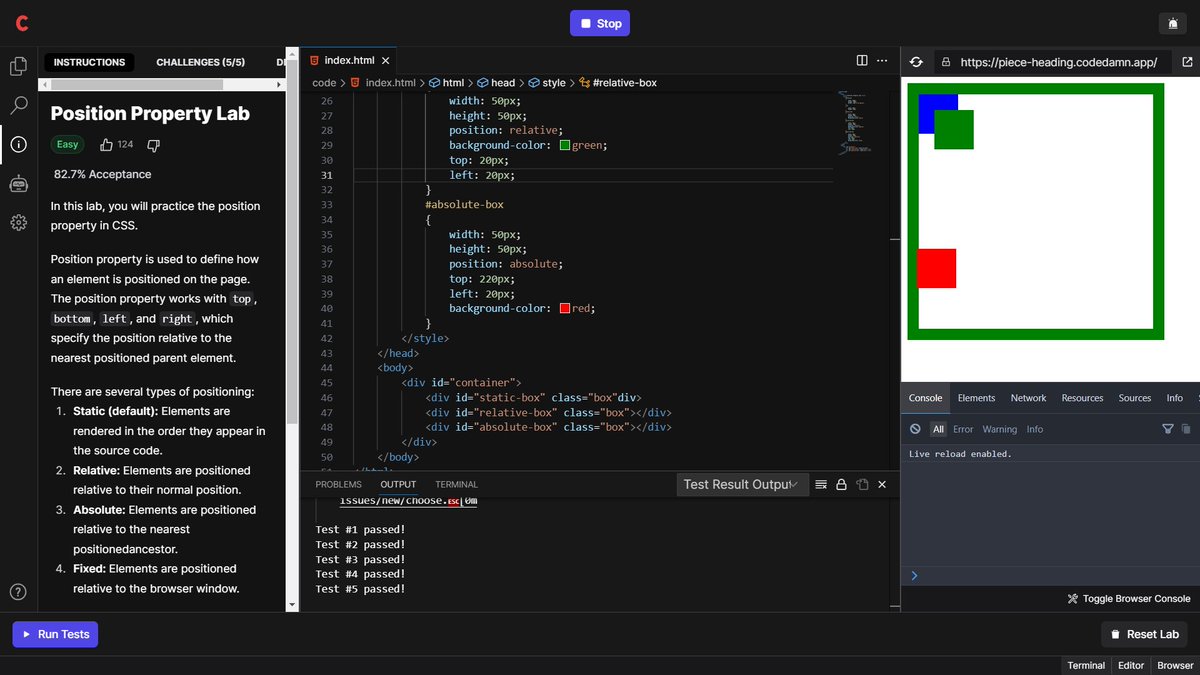Click the Codedamn logo
1200x675 pixels.
coord(22,23)
